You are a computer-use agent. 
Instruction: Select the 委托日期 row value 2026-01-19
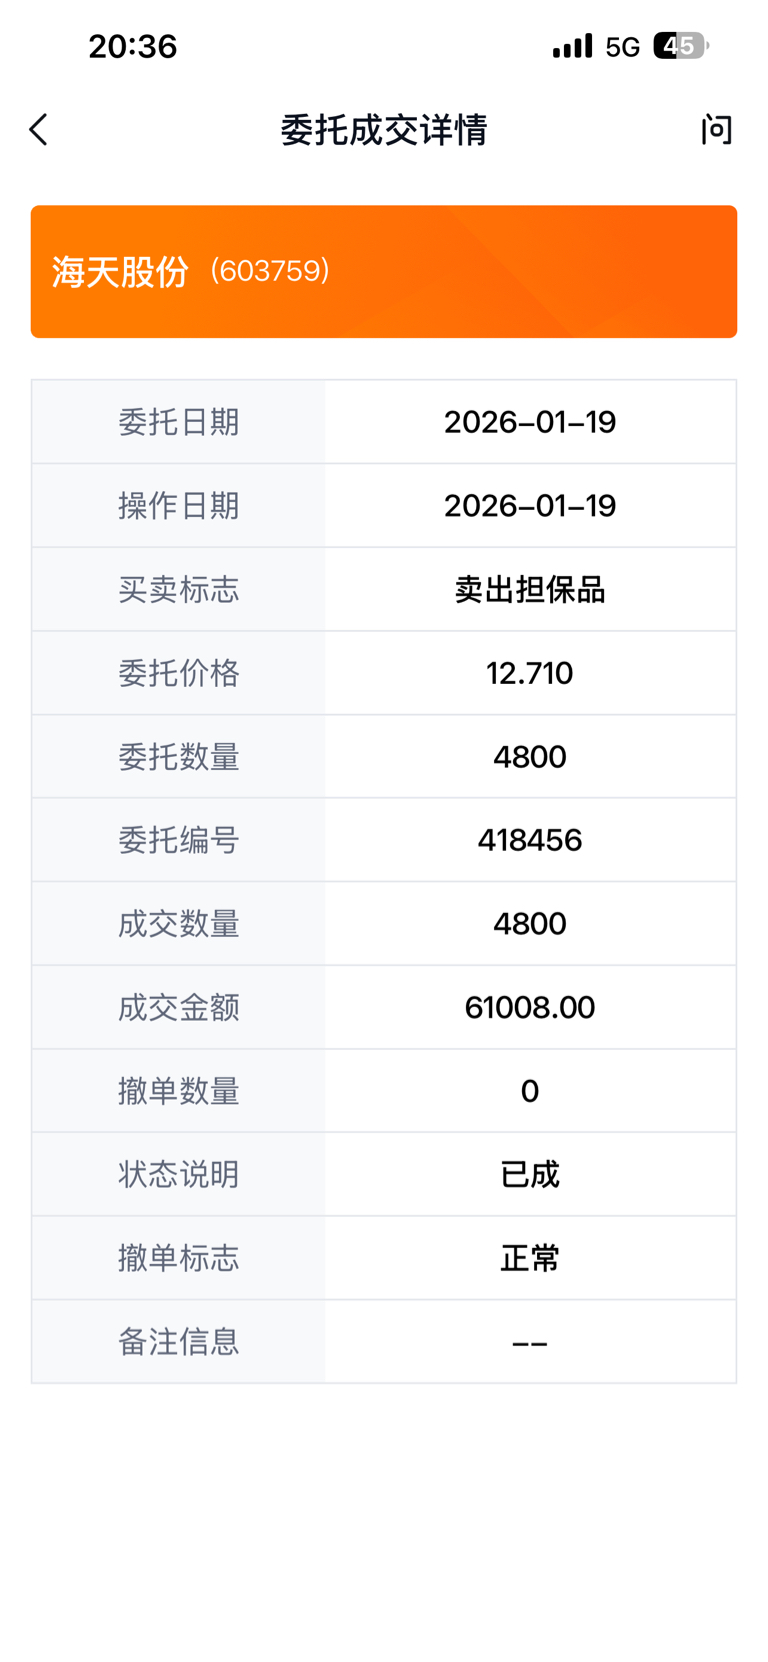(530, 422)
